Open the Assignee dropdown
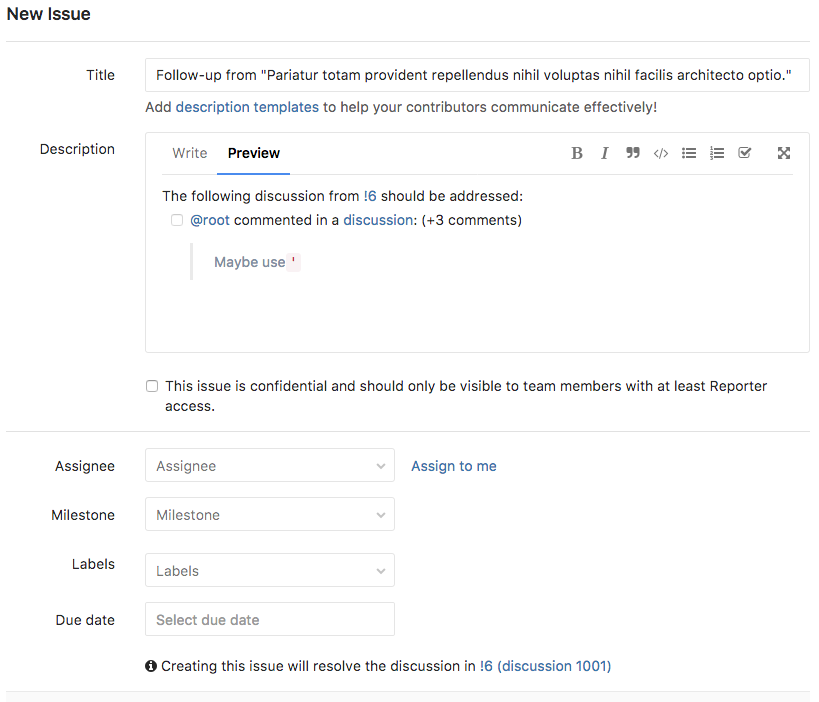This screenshot has height=702, width=819. tap(270, 466)
